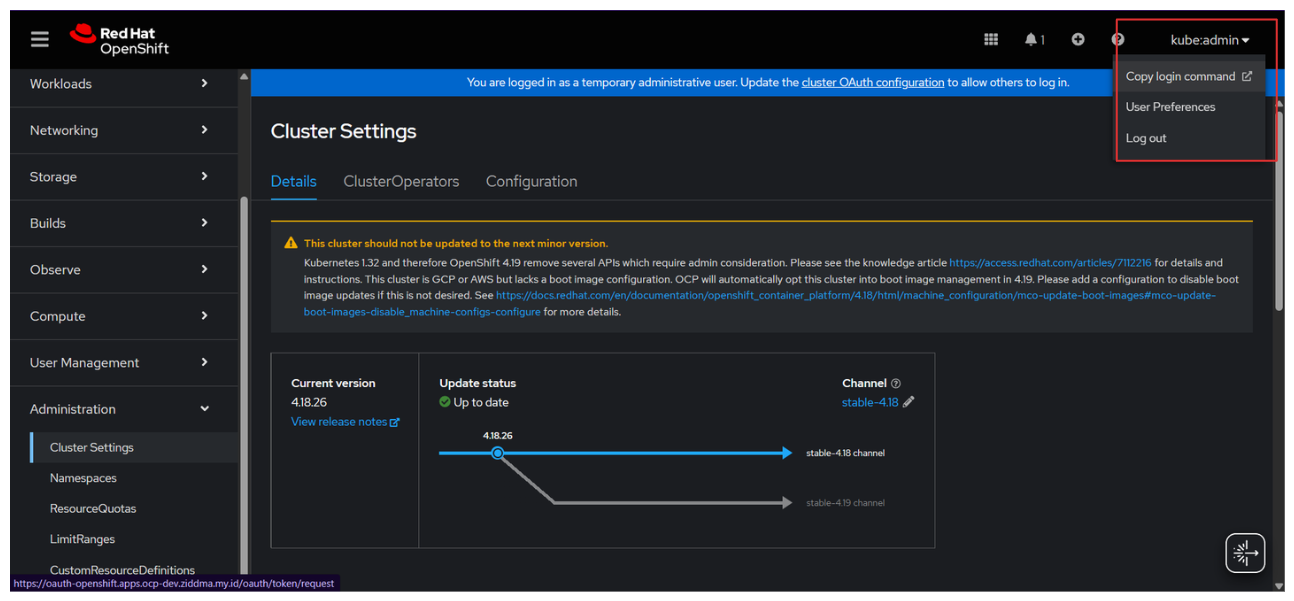This screenshot has width=1294, height=601.
Task: Open the cluster OAuth configuration link
Action: [x=872, y=82]
